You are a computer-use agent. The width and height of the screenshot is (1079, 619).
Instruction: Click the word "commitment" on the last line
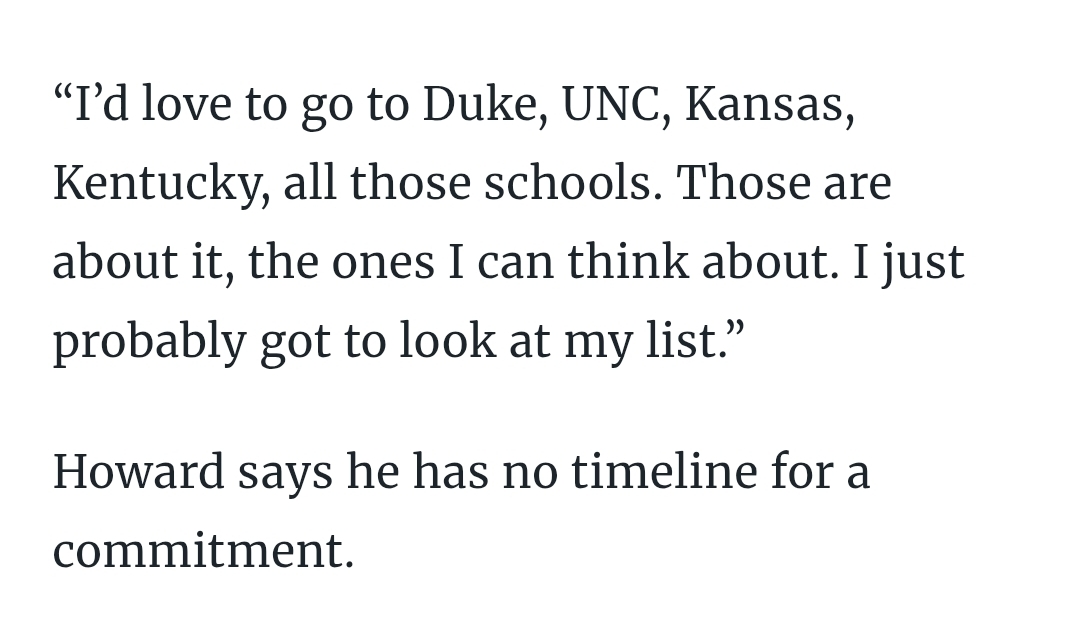point(202,550)
